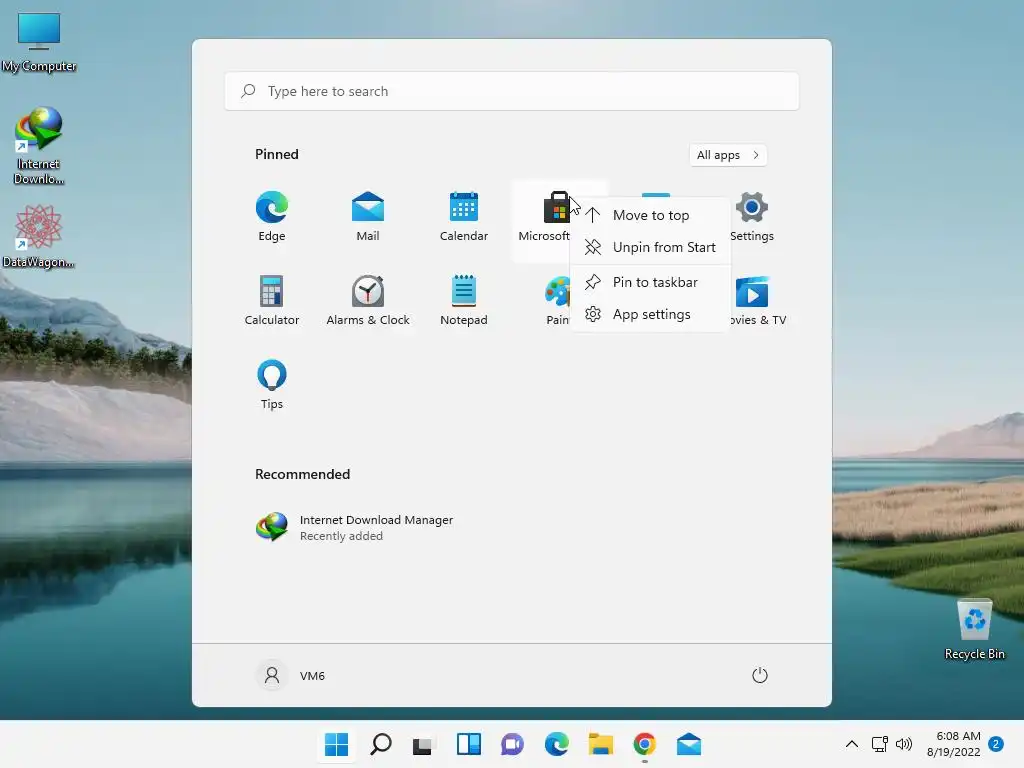Show hidden system tray icons
1024x768 pixels.
pyautogui.click(x=852, y=744)
